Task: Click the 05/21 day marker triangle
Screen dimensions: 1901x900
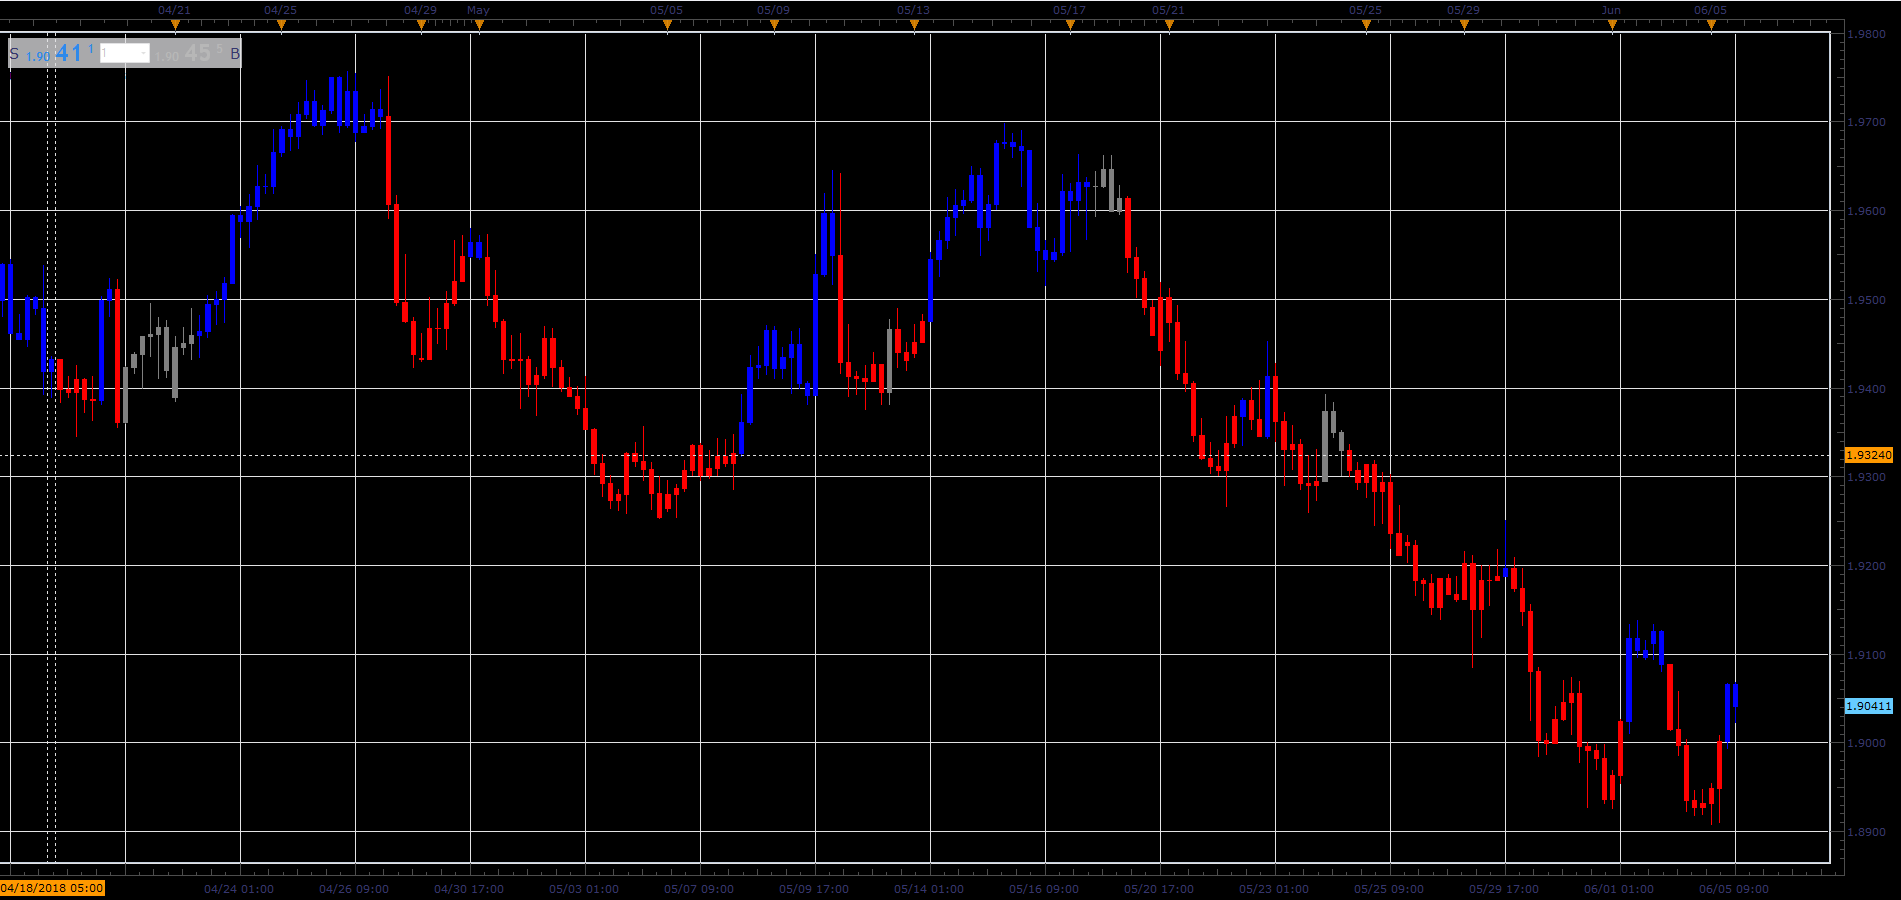Action: pos(1169,26)
